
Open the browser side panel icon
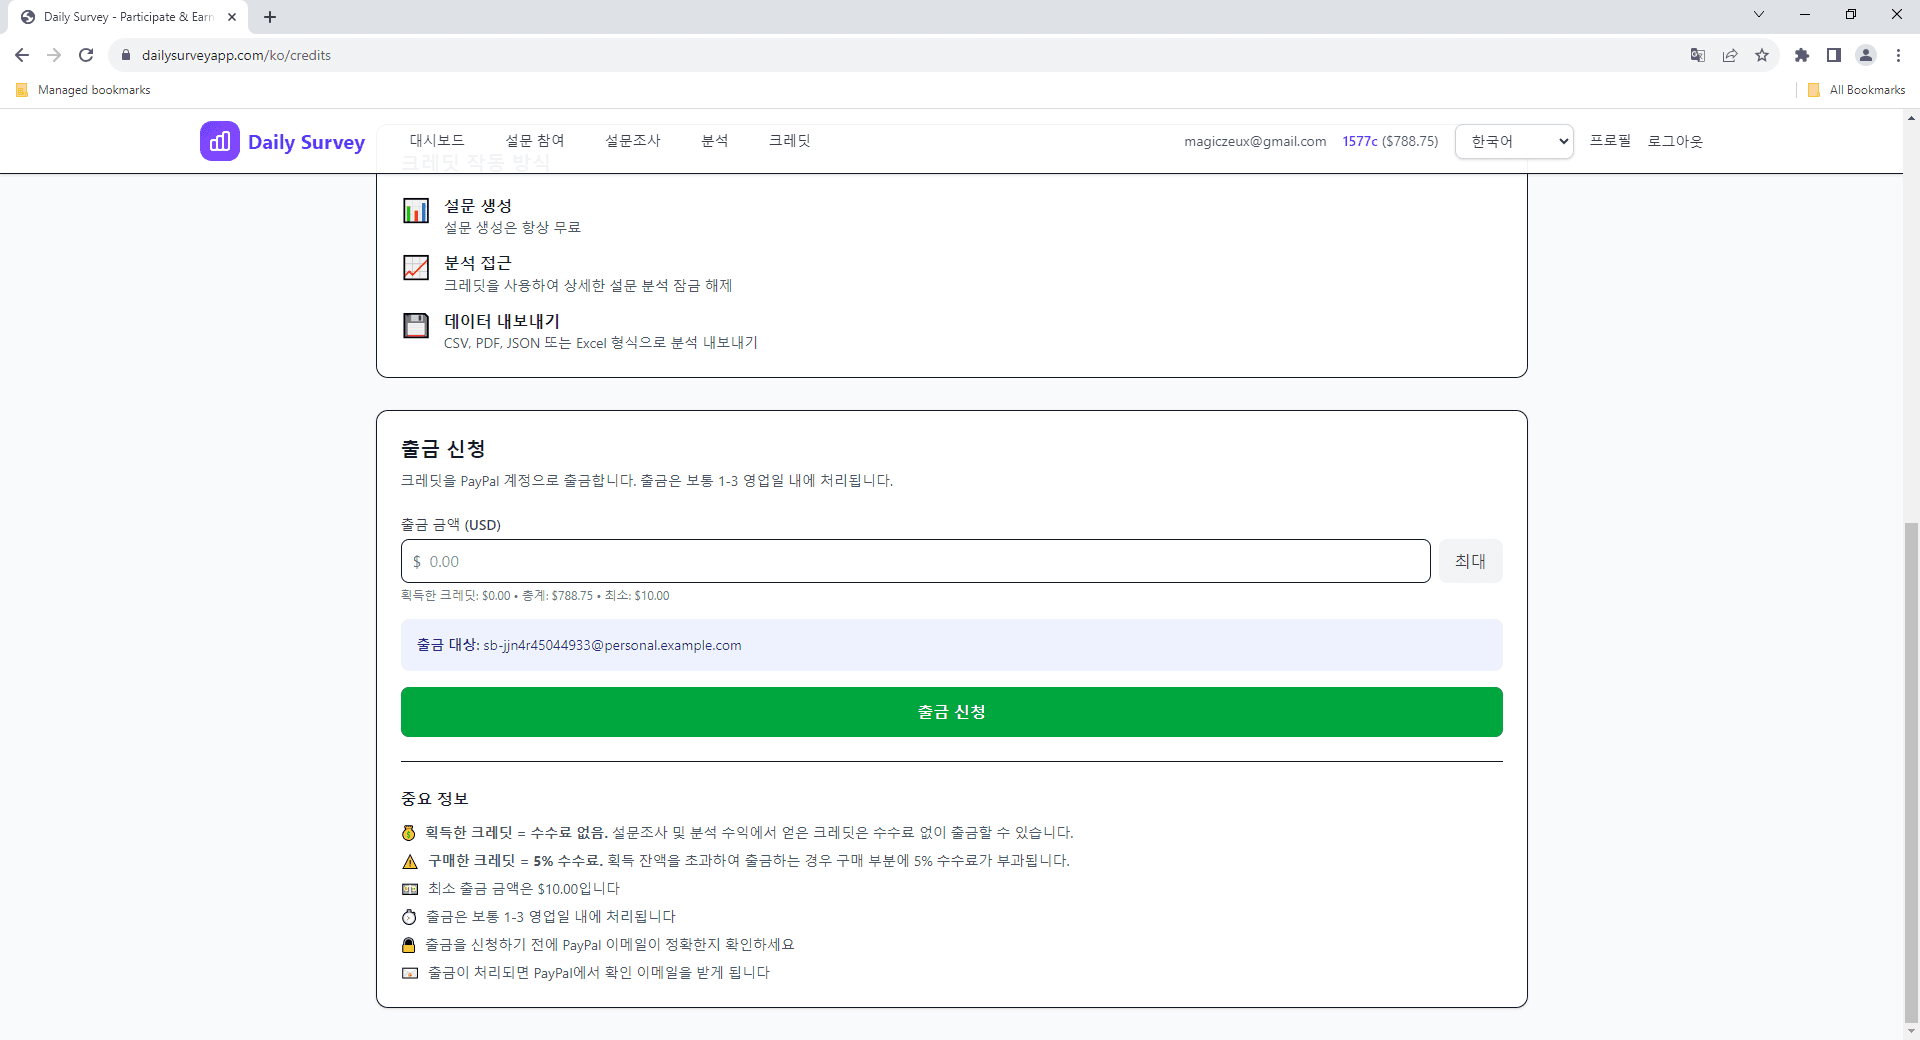point(1833,55)
